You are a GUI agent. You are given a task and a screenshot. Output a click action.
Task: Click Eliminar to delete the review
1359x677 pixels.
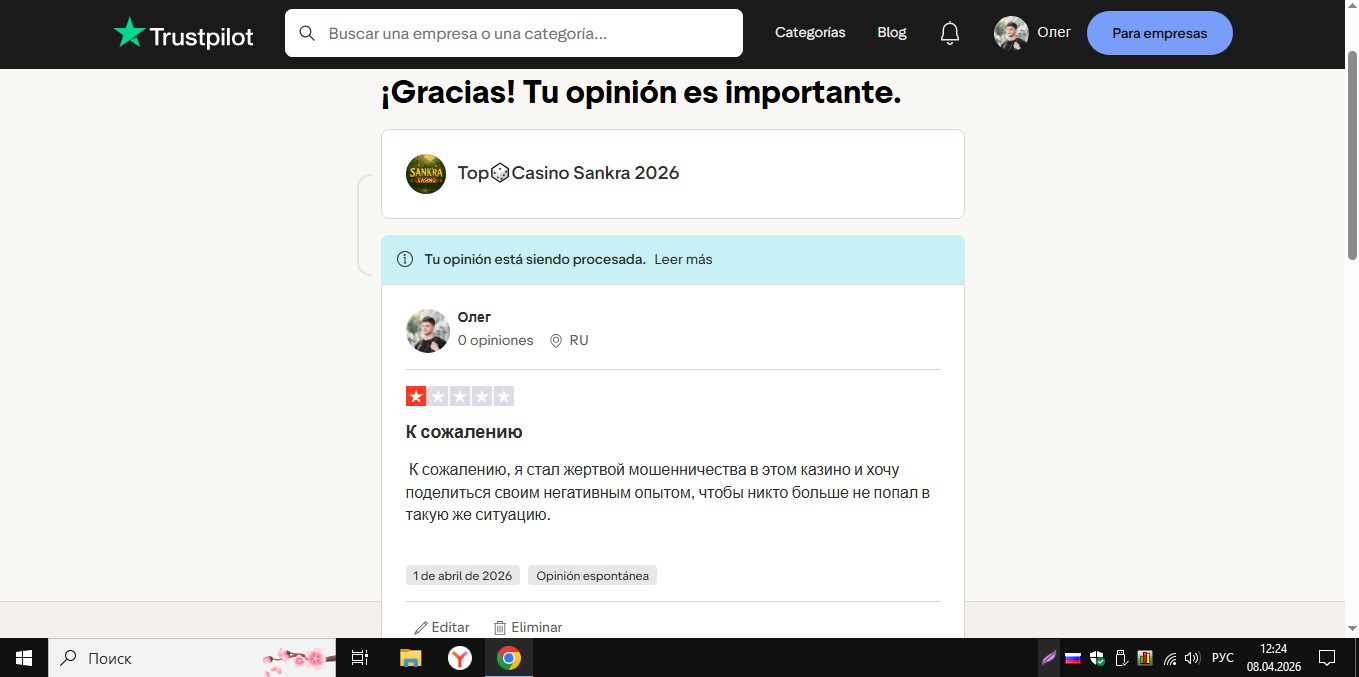(528, 627)
